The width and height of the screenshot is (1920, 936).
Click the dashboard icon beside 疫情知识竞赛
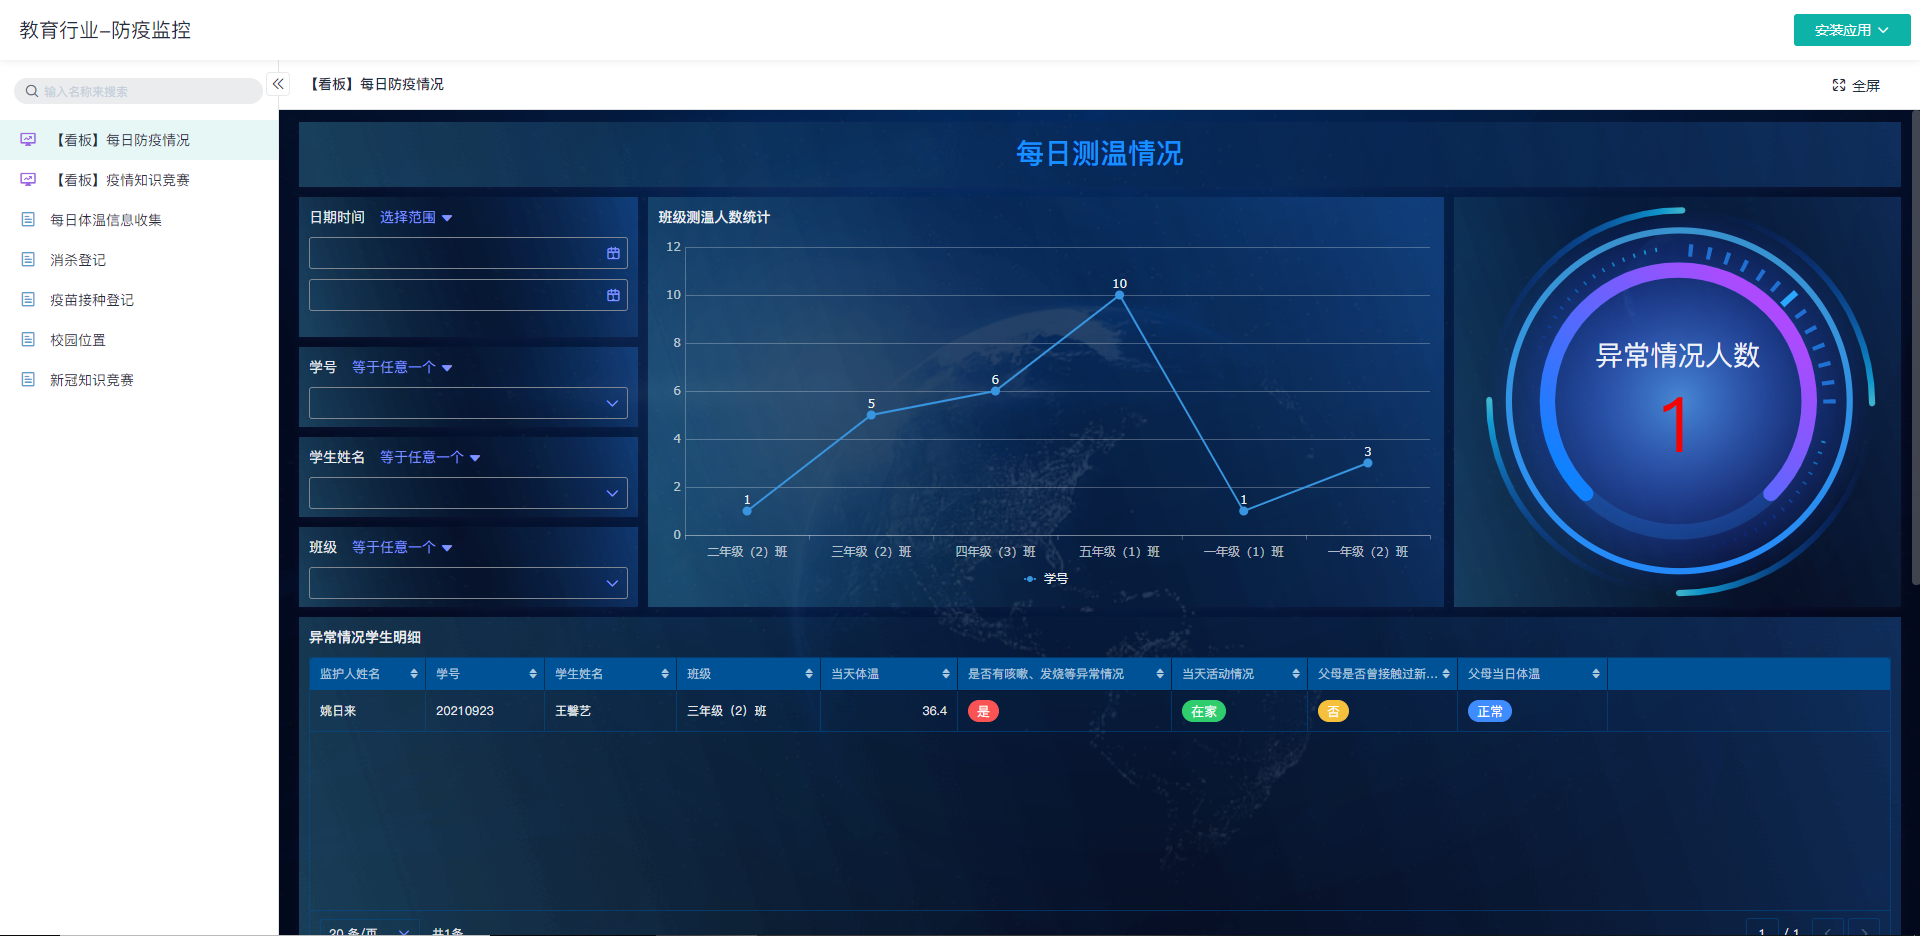[x=28, y=180]
